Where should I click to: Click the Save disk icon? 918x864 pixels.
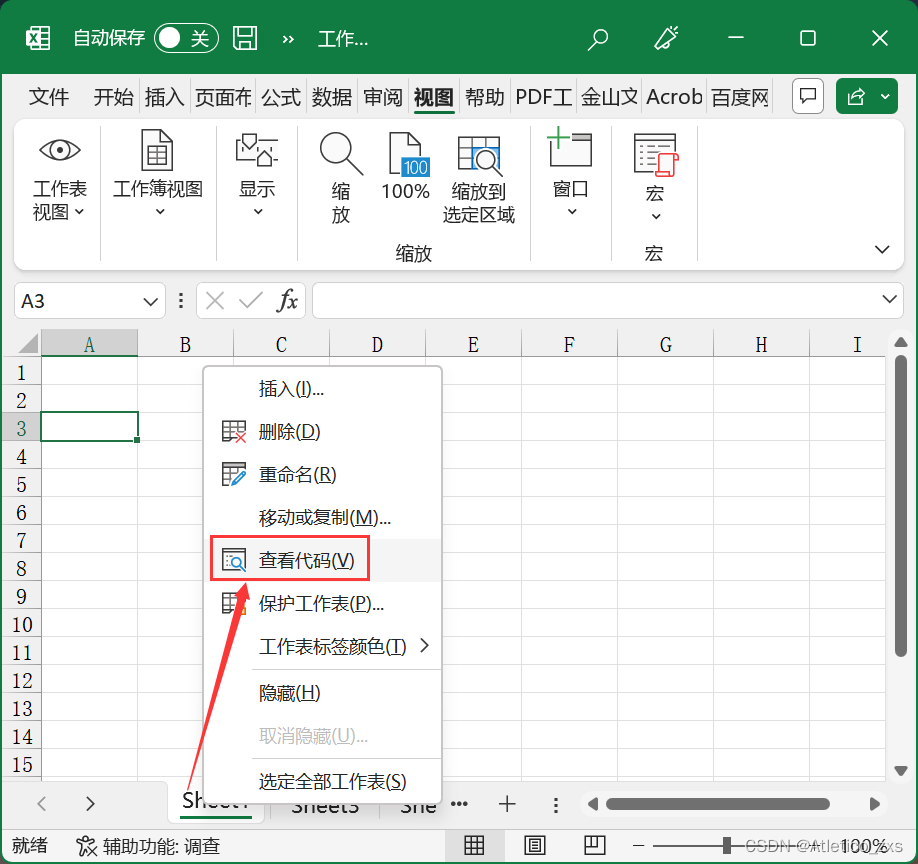[245, 39]
